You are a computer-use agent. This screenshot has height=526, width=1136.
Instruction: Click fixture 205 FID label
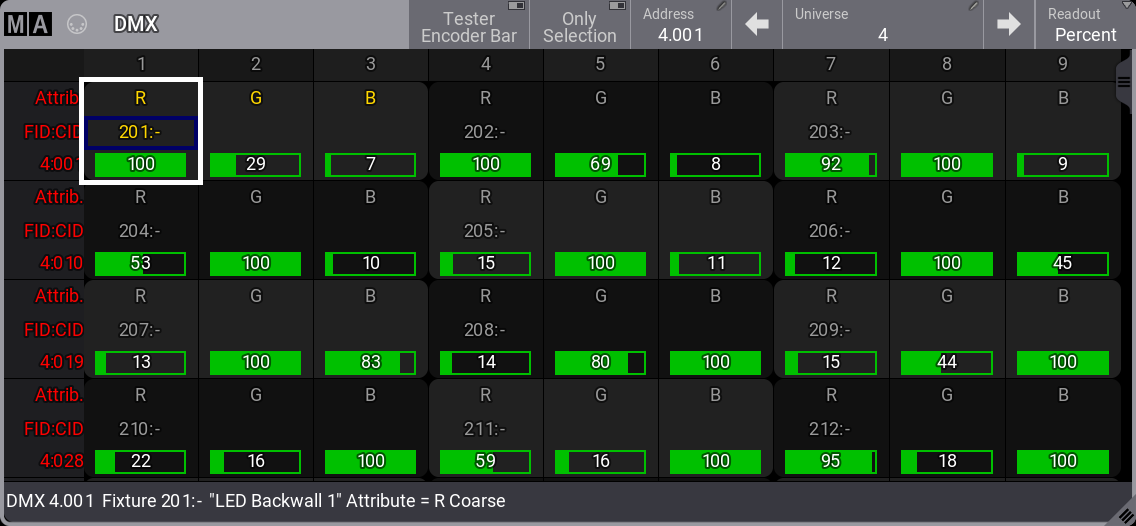point(486,231)
